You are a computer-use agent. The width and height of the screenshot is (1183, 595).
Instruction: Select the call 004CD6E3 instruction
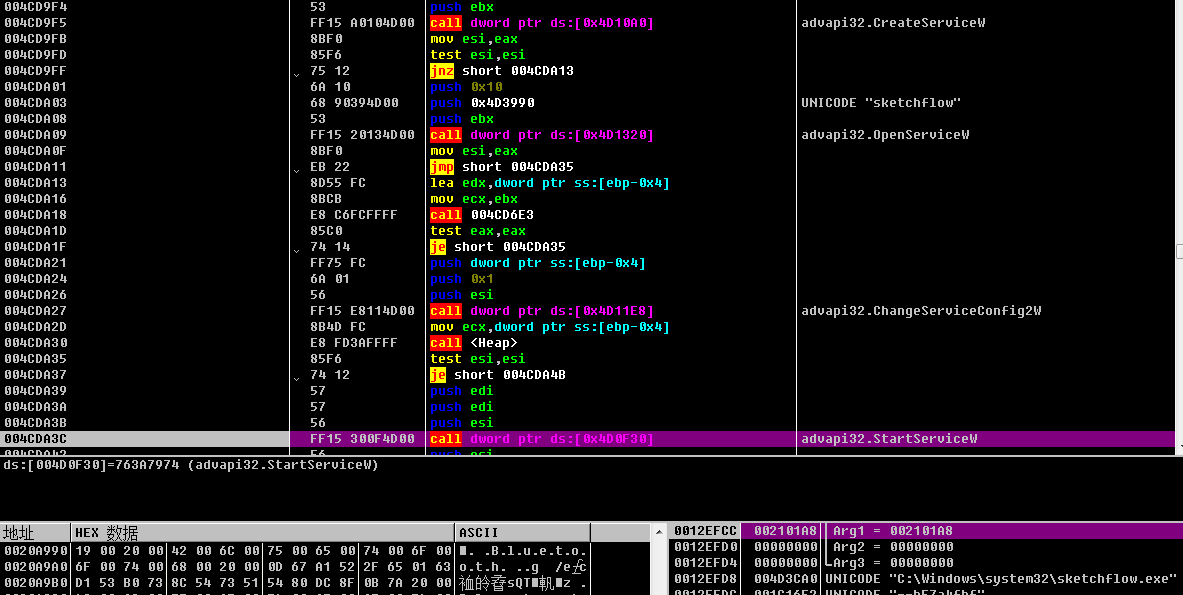(x=475, y=215)
